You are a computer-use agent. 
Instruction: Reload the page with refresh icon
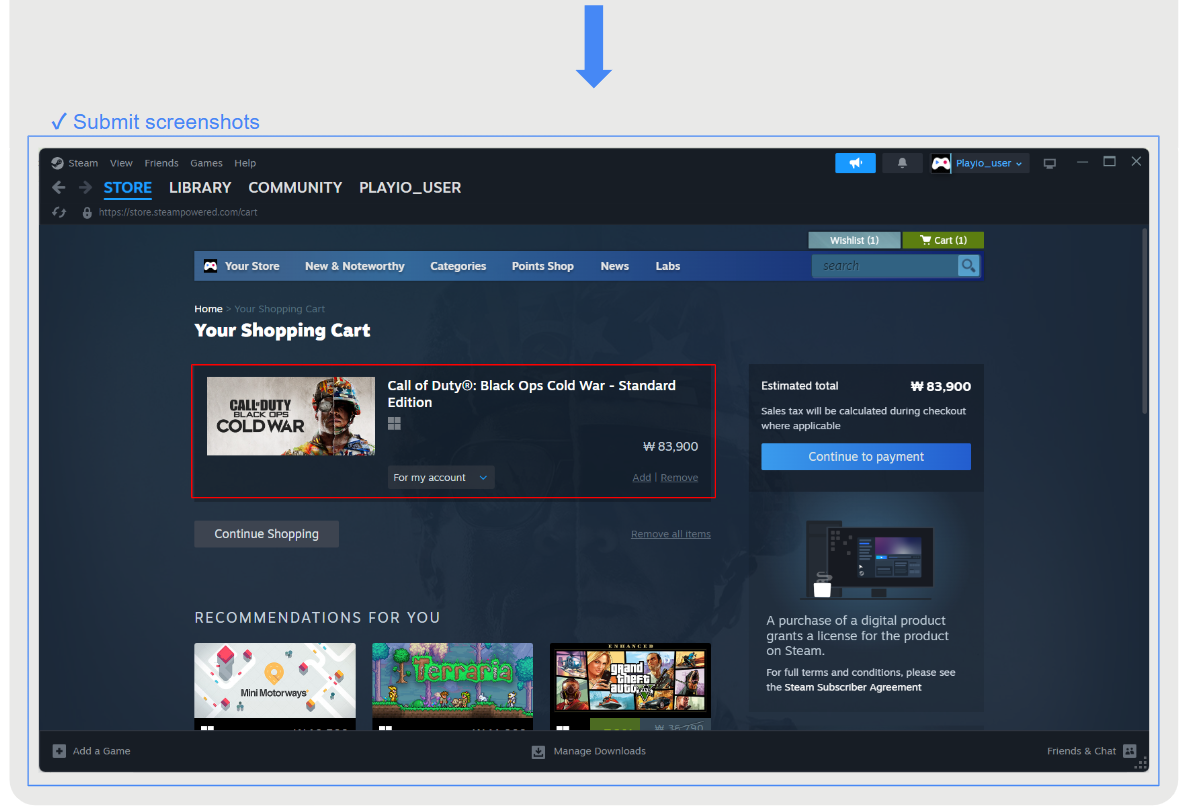tap(59, 213)
